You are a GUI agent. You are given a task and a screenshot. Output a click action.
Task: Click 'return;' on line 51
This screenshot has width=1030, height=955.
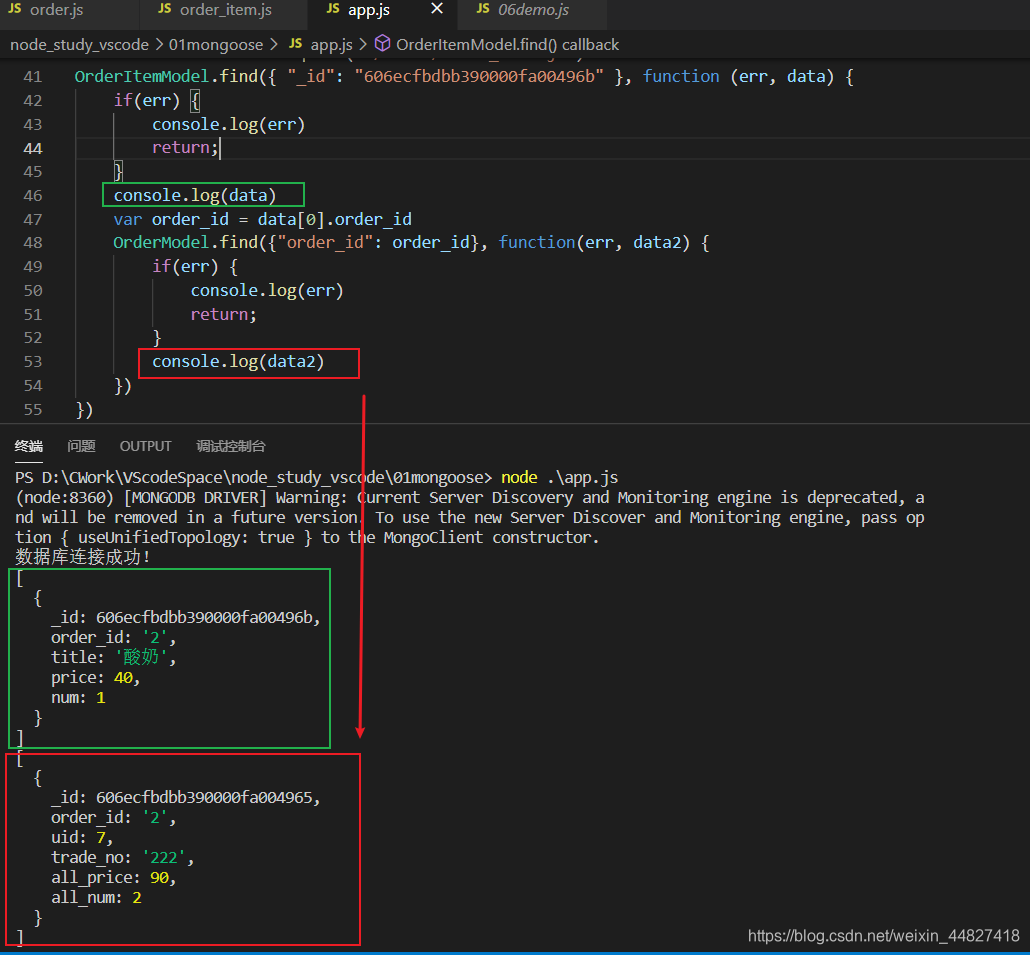tap(224, 315)
